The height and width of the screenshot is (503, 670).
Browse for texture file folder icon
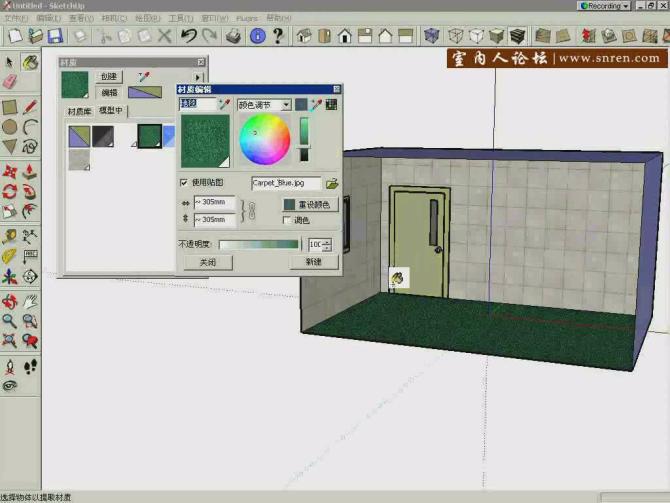332,184
